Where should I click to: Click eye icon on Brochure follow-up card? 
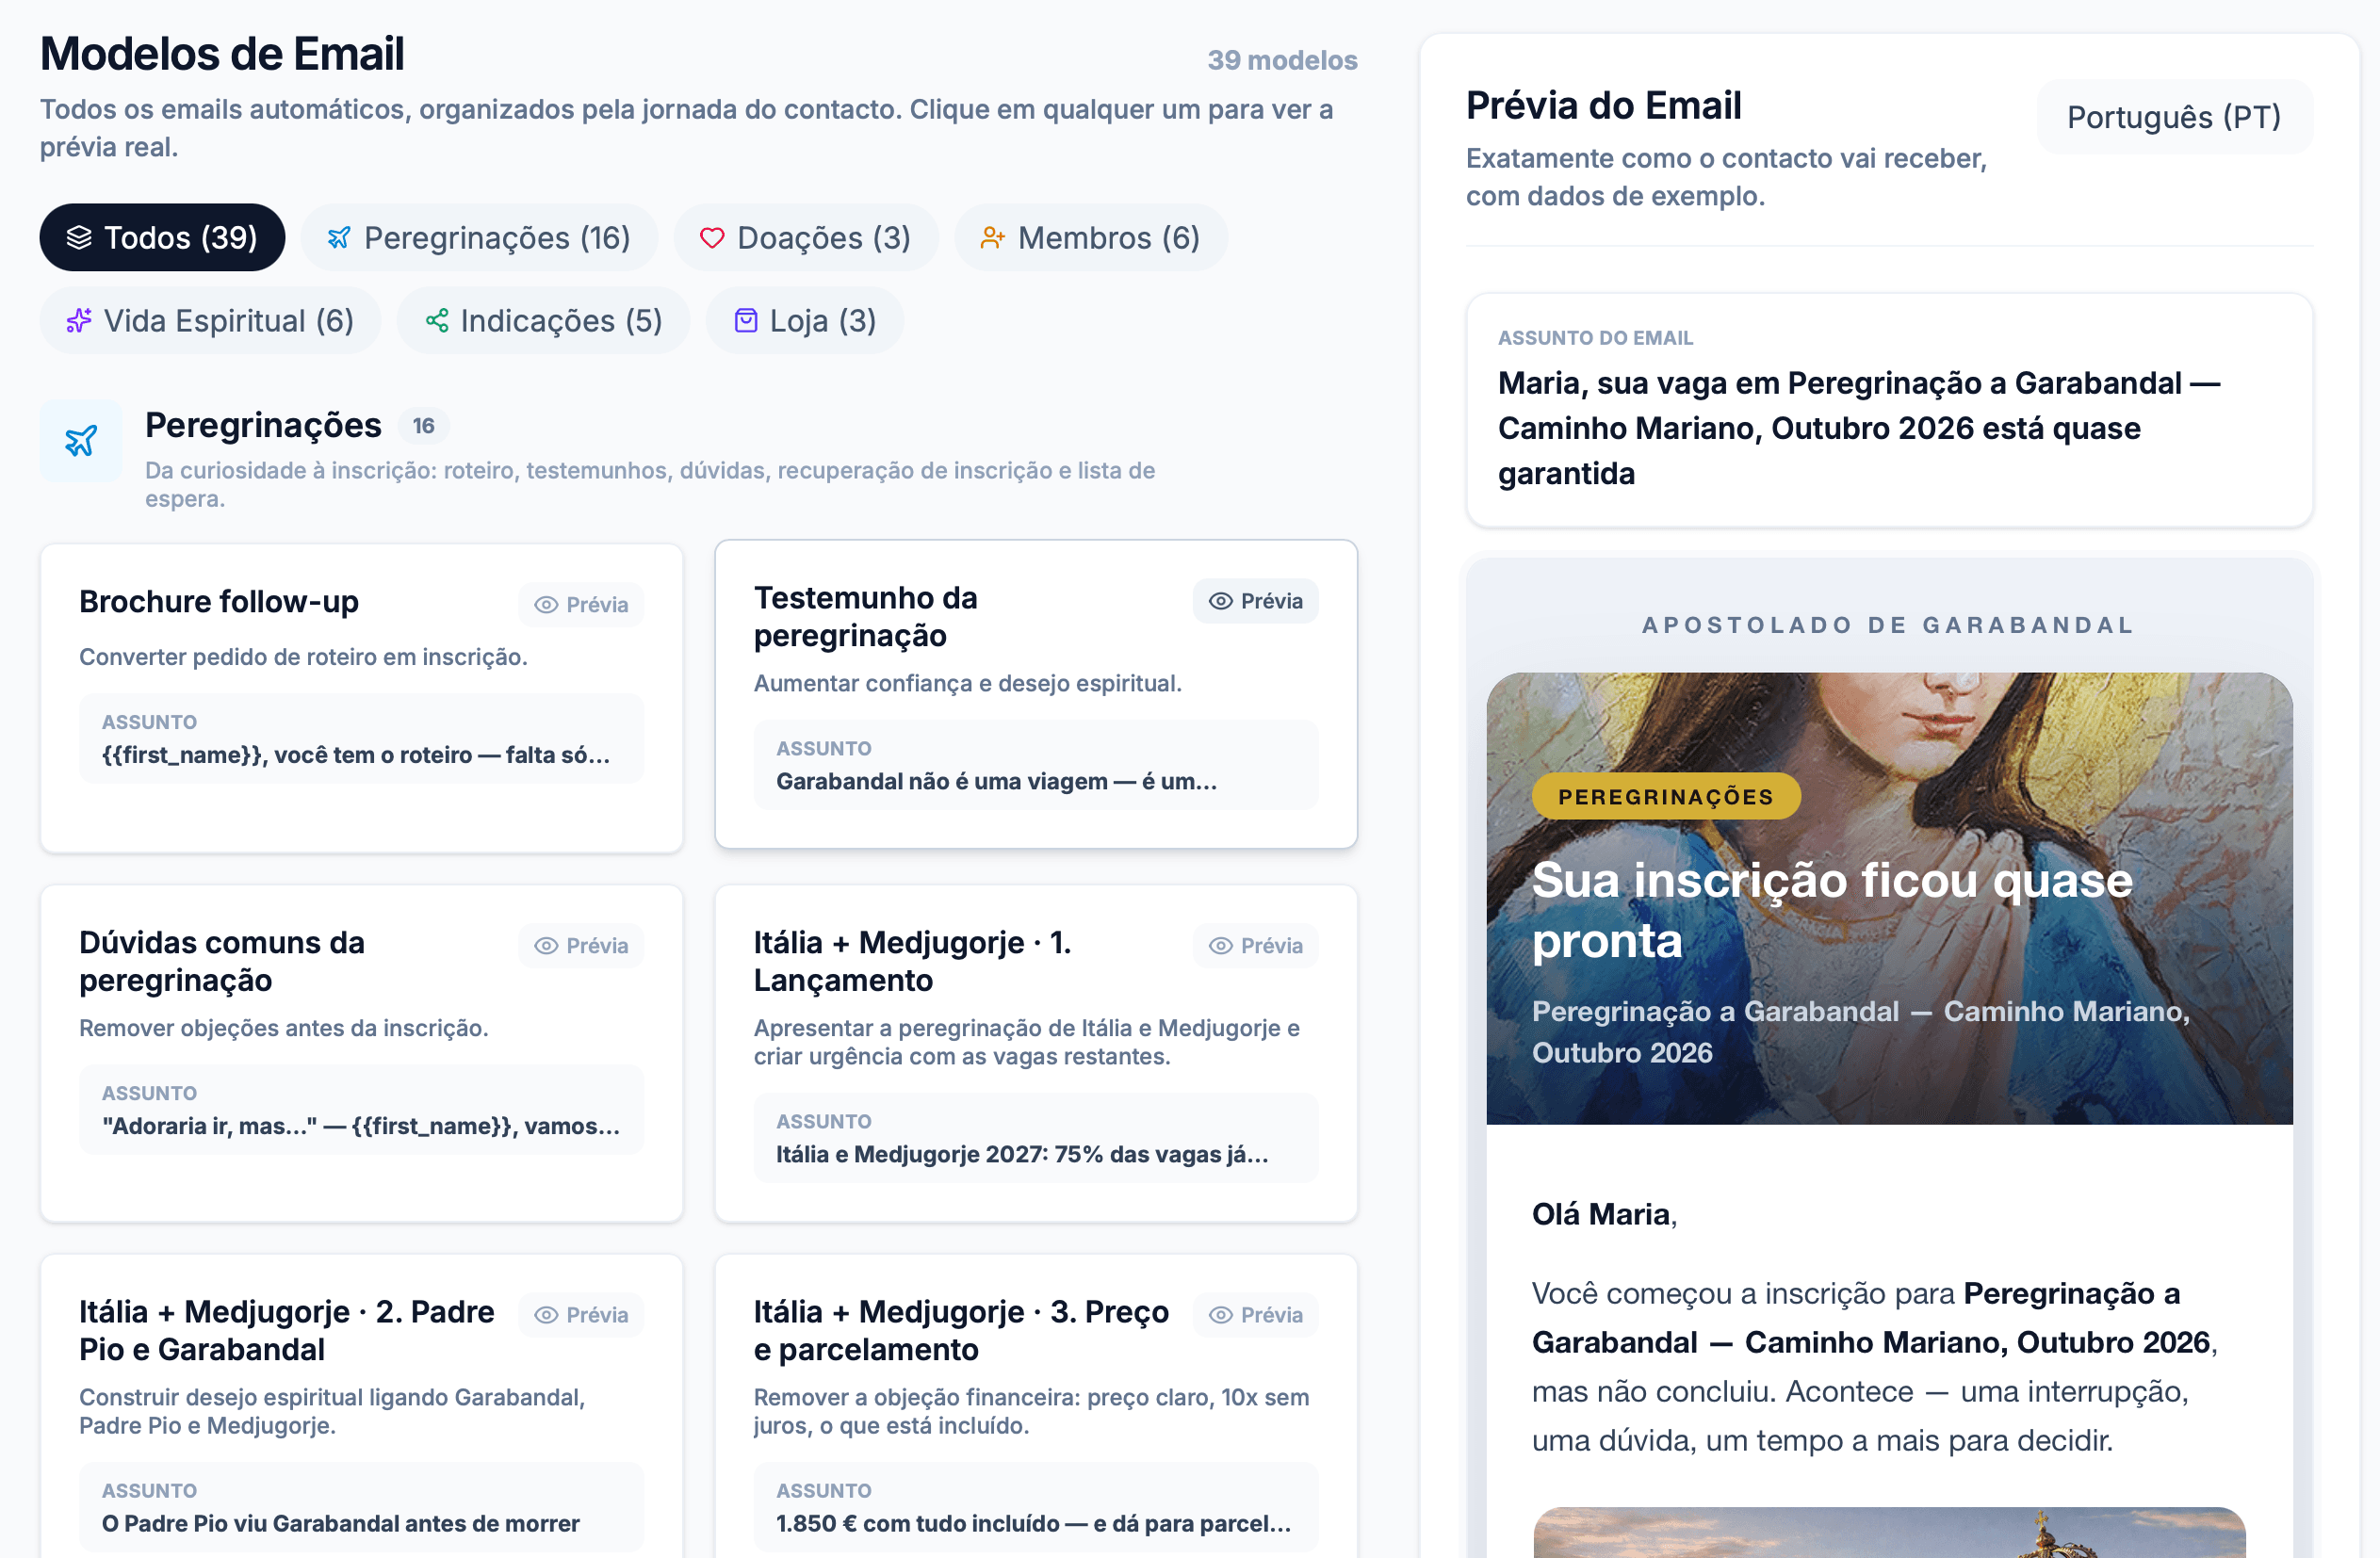coord(546,605)
